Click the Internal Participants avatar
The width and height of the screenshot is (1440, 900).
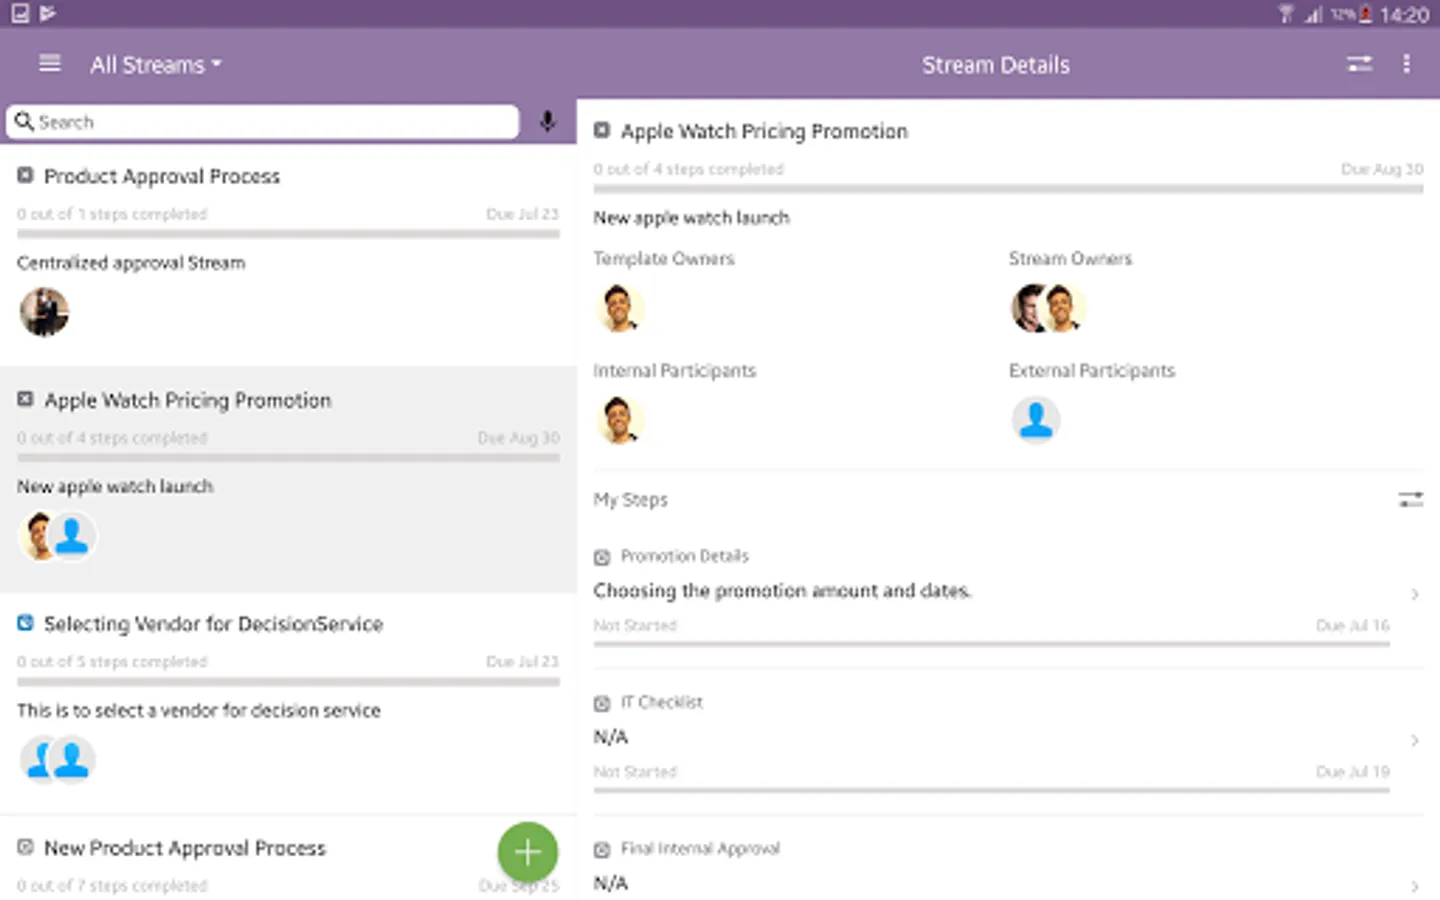(619, 420)
